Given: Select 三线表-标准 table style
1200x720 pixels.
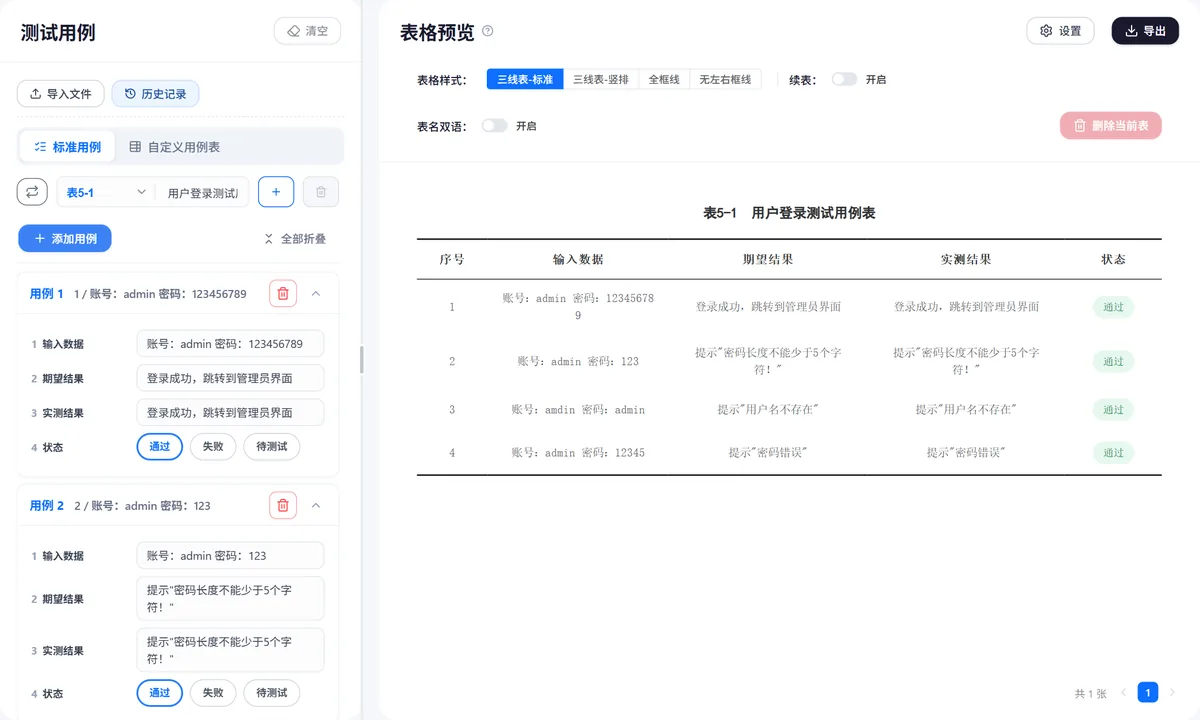Looking at the screenshot, I should (x=525, y=79).
